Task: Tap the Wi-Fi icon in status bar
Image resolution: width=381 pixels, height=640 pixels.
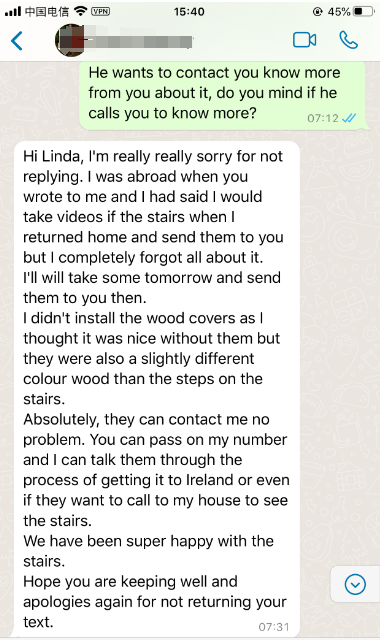Action: (x=81, y=11)
